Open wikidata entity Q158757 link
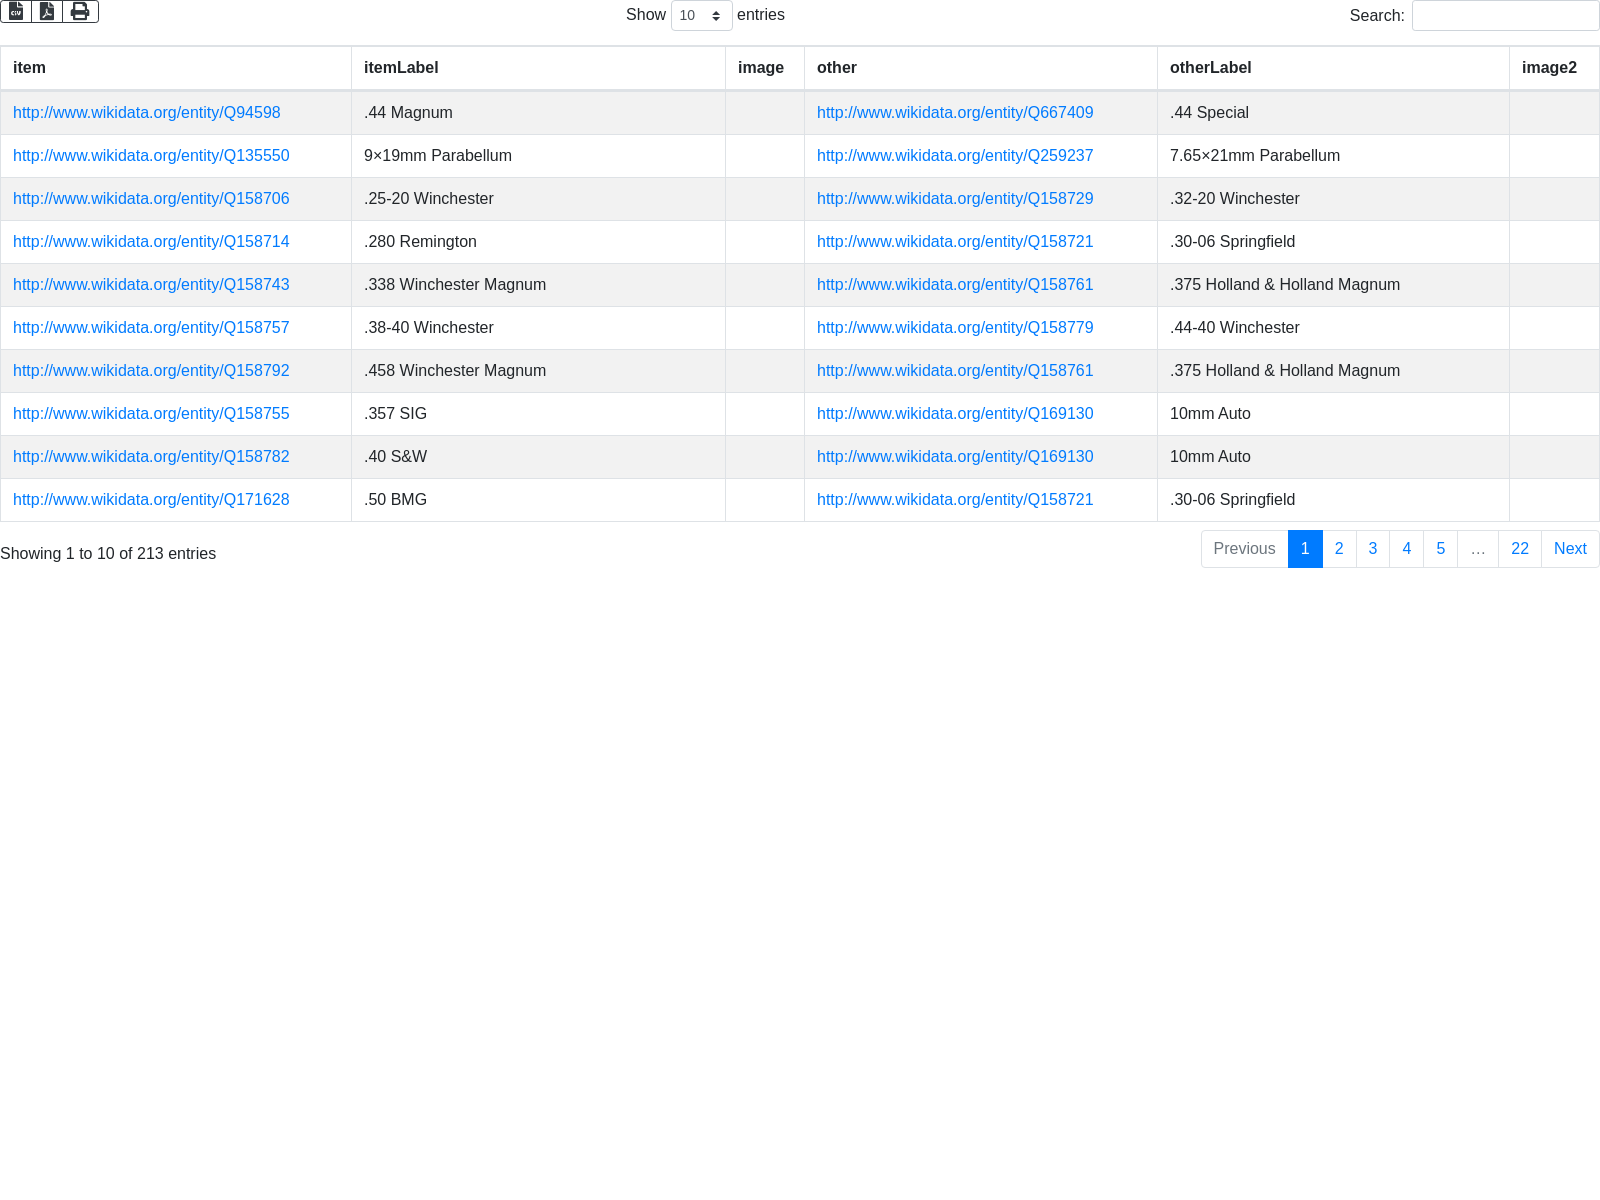 click(x=151, y=328)
